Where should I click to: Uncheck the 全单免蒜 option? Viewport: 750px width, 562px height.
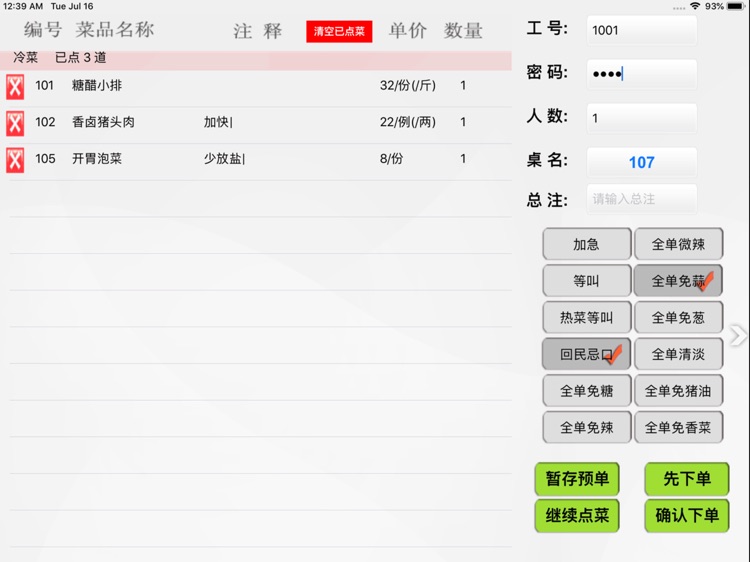pos(678,281)
